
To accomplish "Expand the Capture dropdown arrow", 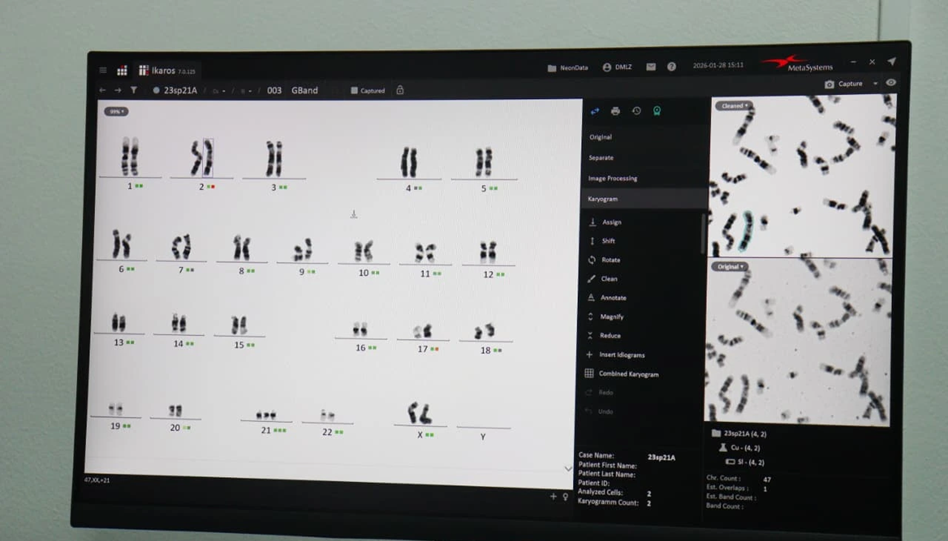I will pos(875,84).
